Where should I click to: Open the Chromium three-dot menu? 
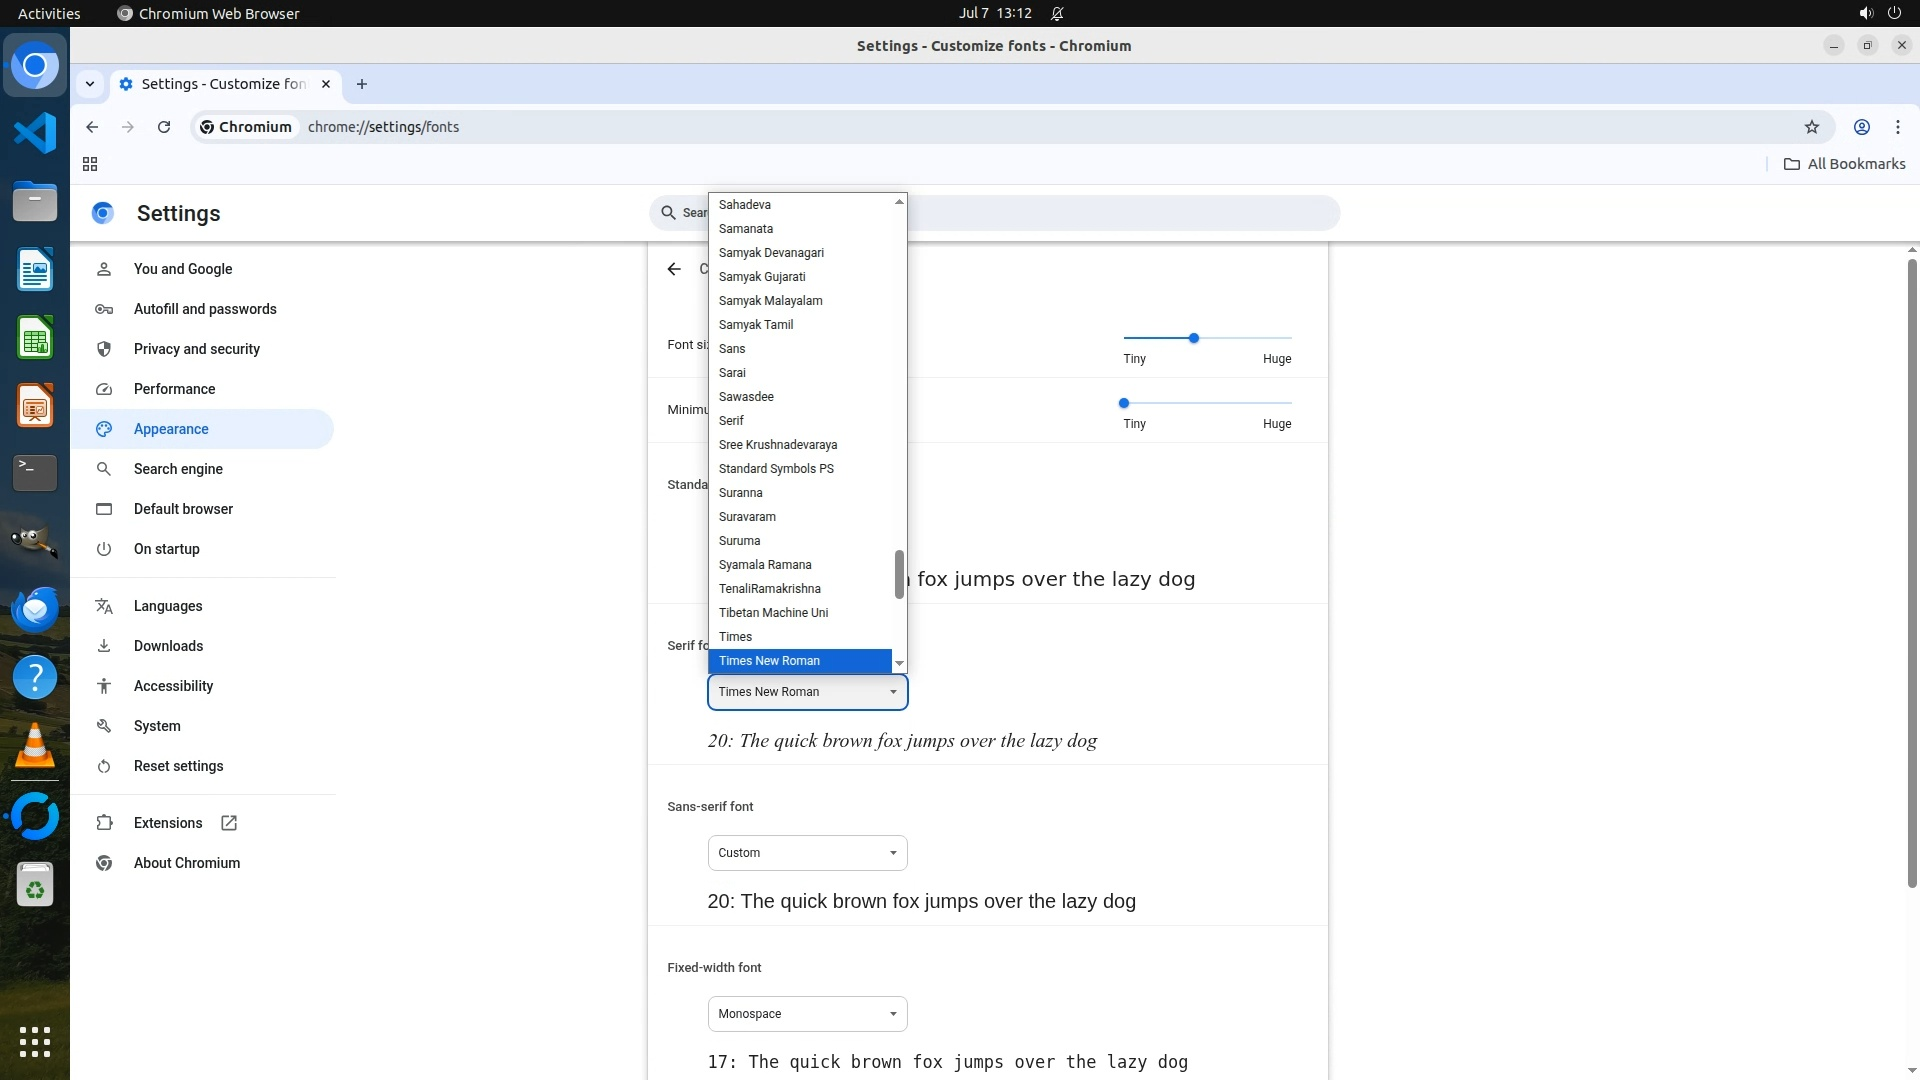(x=1897, y=127)
